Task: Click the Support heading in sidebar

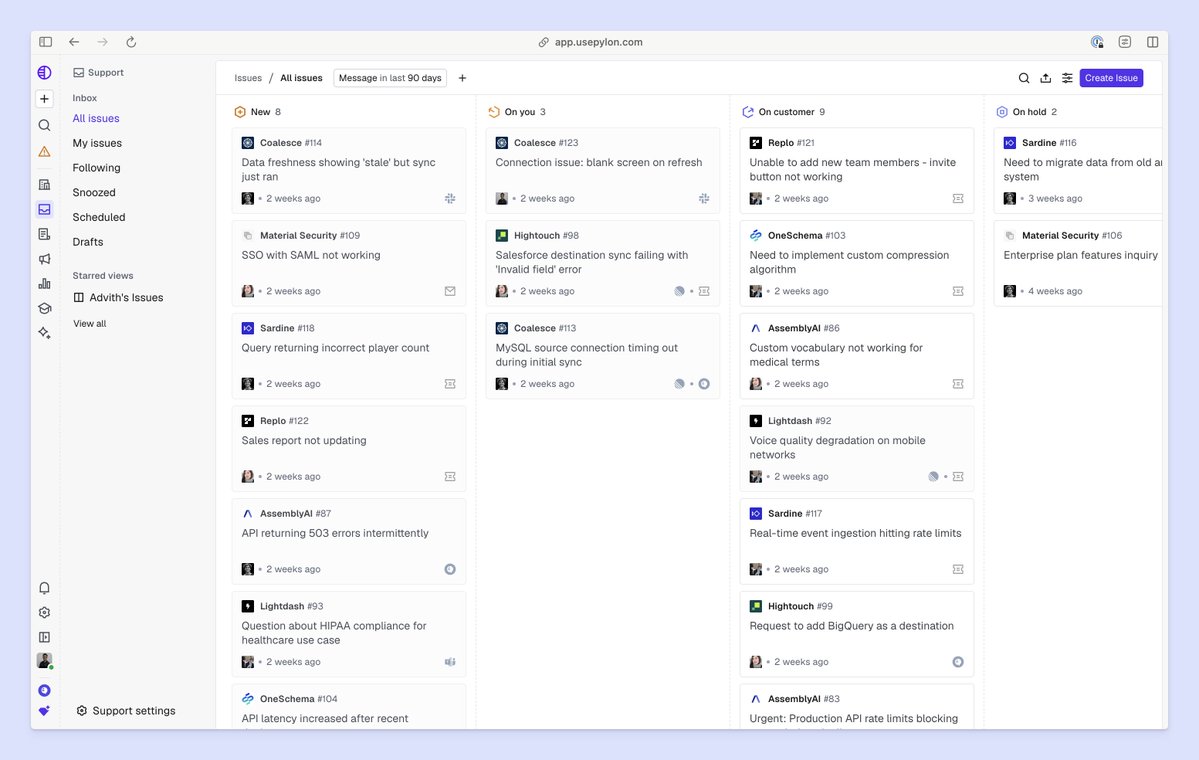Action: coord(98,73)
